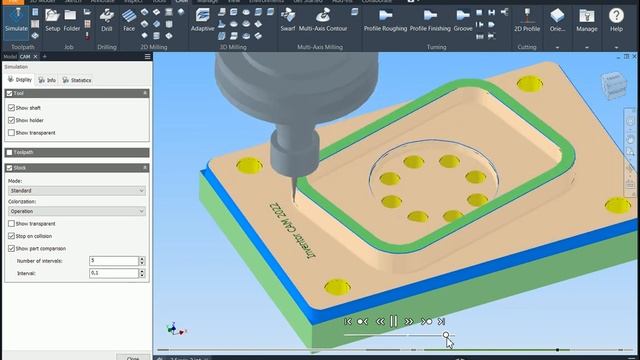Switch to the Model browser tab
Viewport: 640px width, 360px height.
click(9, 57)
